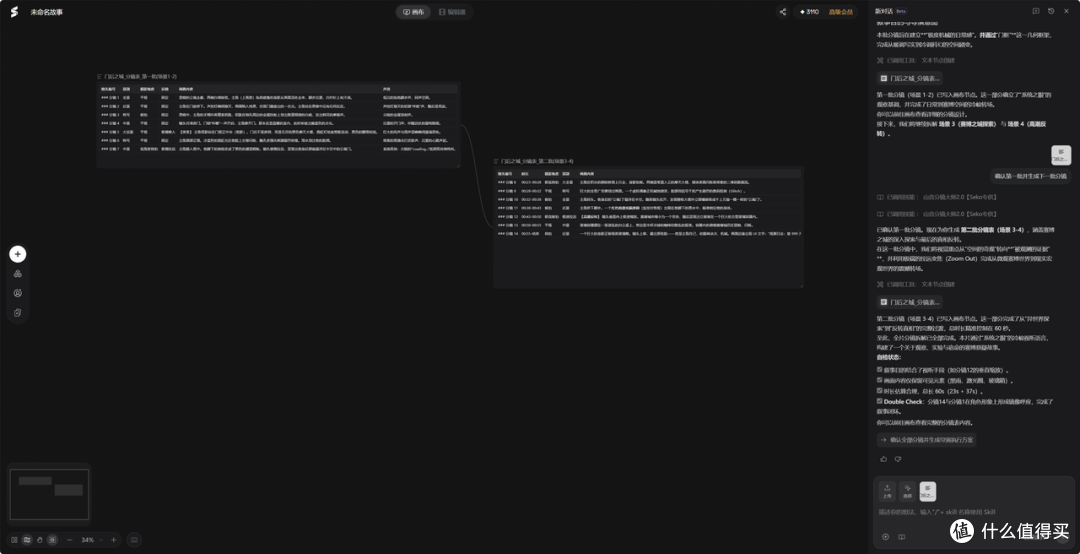Switch to the editor tab beside 画布
The height and width of the screenshot is (554, 1080).
[452, 12]
